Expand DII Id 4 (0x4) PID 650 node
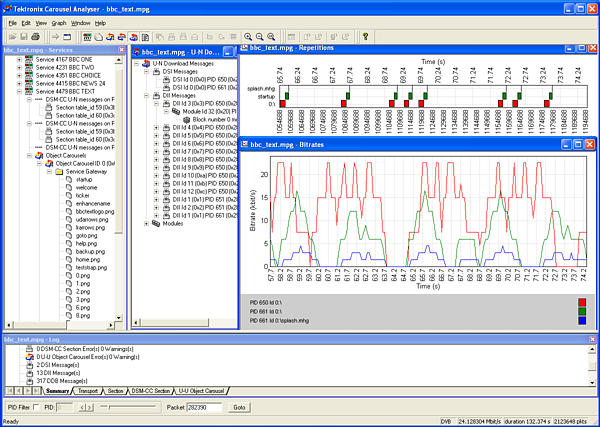Viewport: 600px width, 427px height. click(x=157, y=127)
